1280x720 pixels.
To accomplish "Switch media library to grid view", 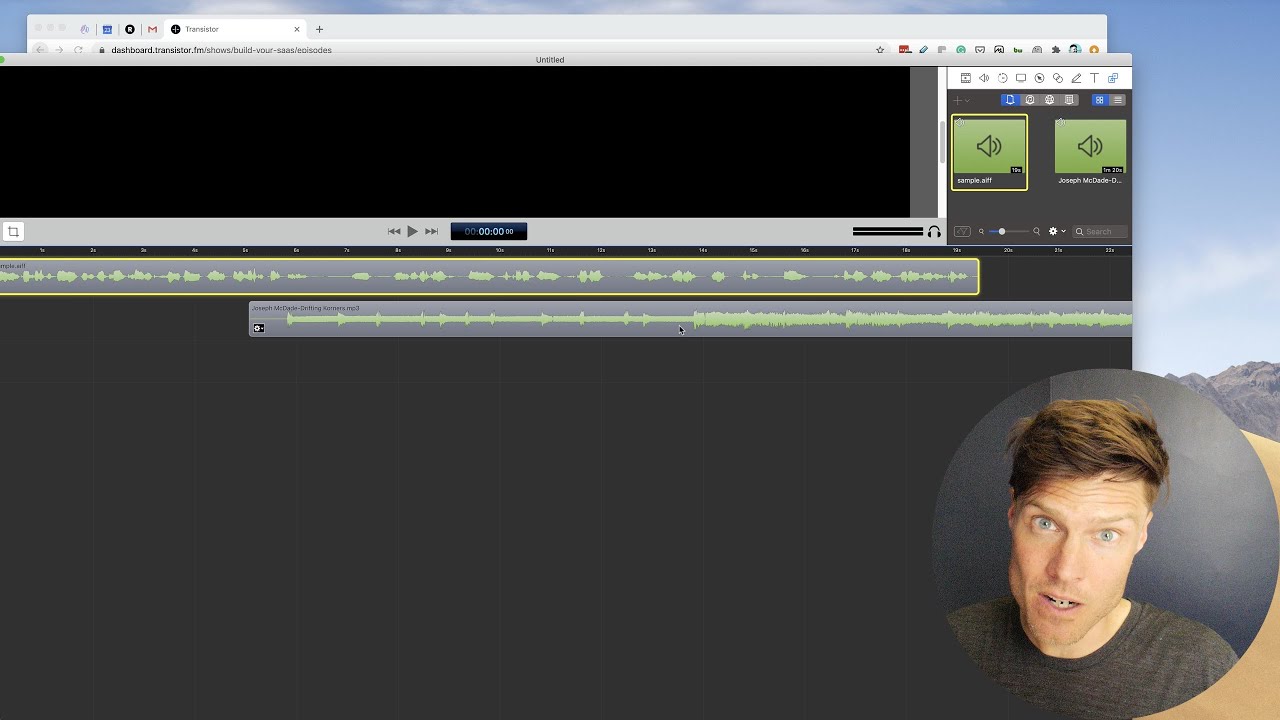I will 1099,100.
